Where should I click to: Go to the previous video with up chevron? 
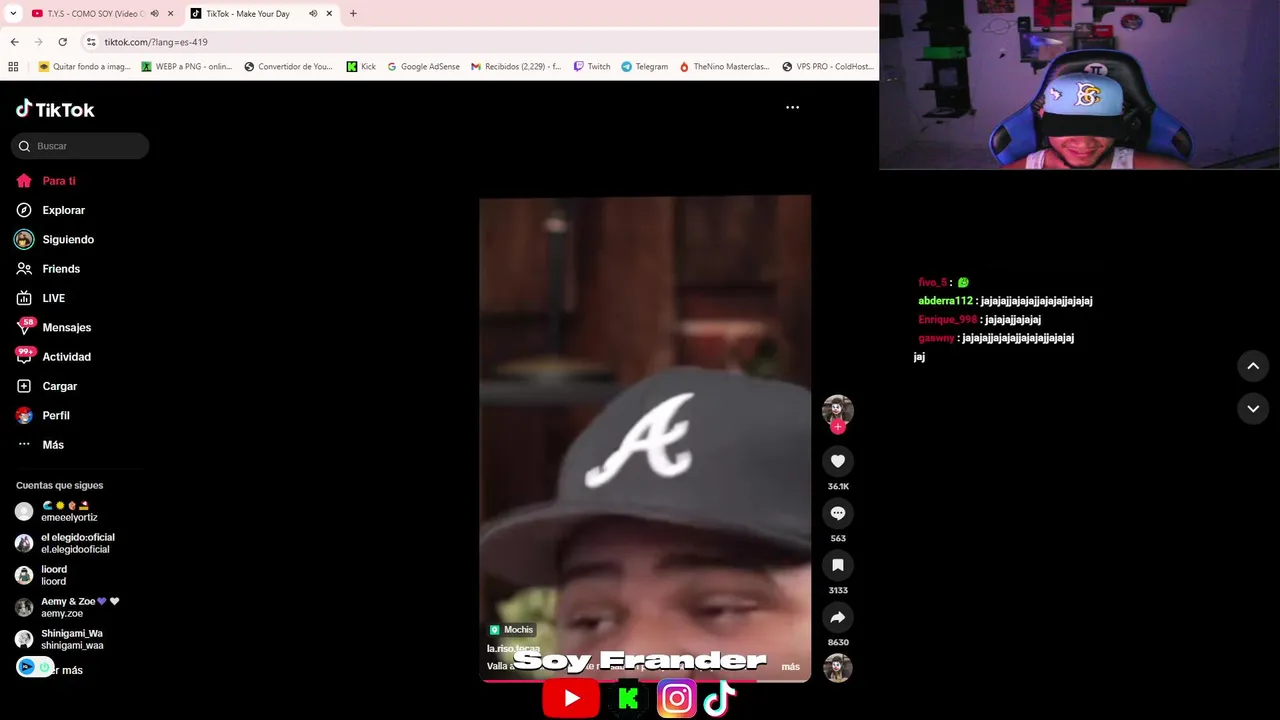(x=1253, y=366)
